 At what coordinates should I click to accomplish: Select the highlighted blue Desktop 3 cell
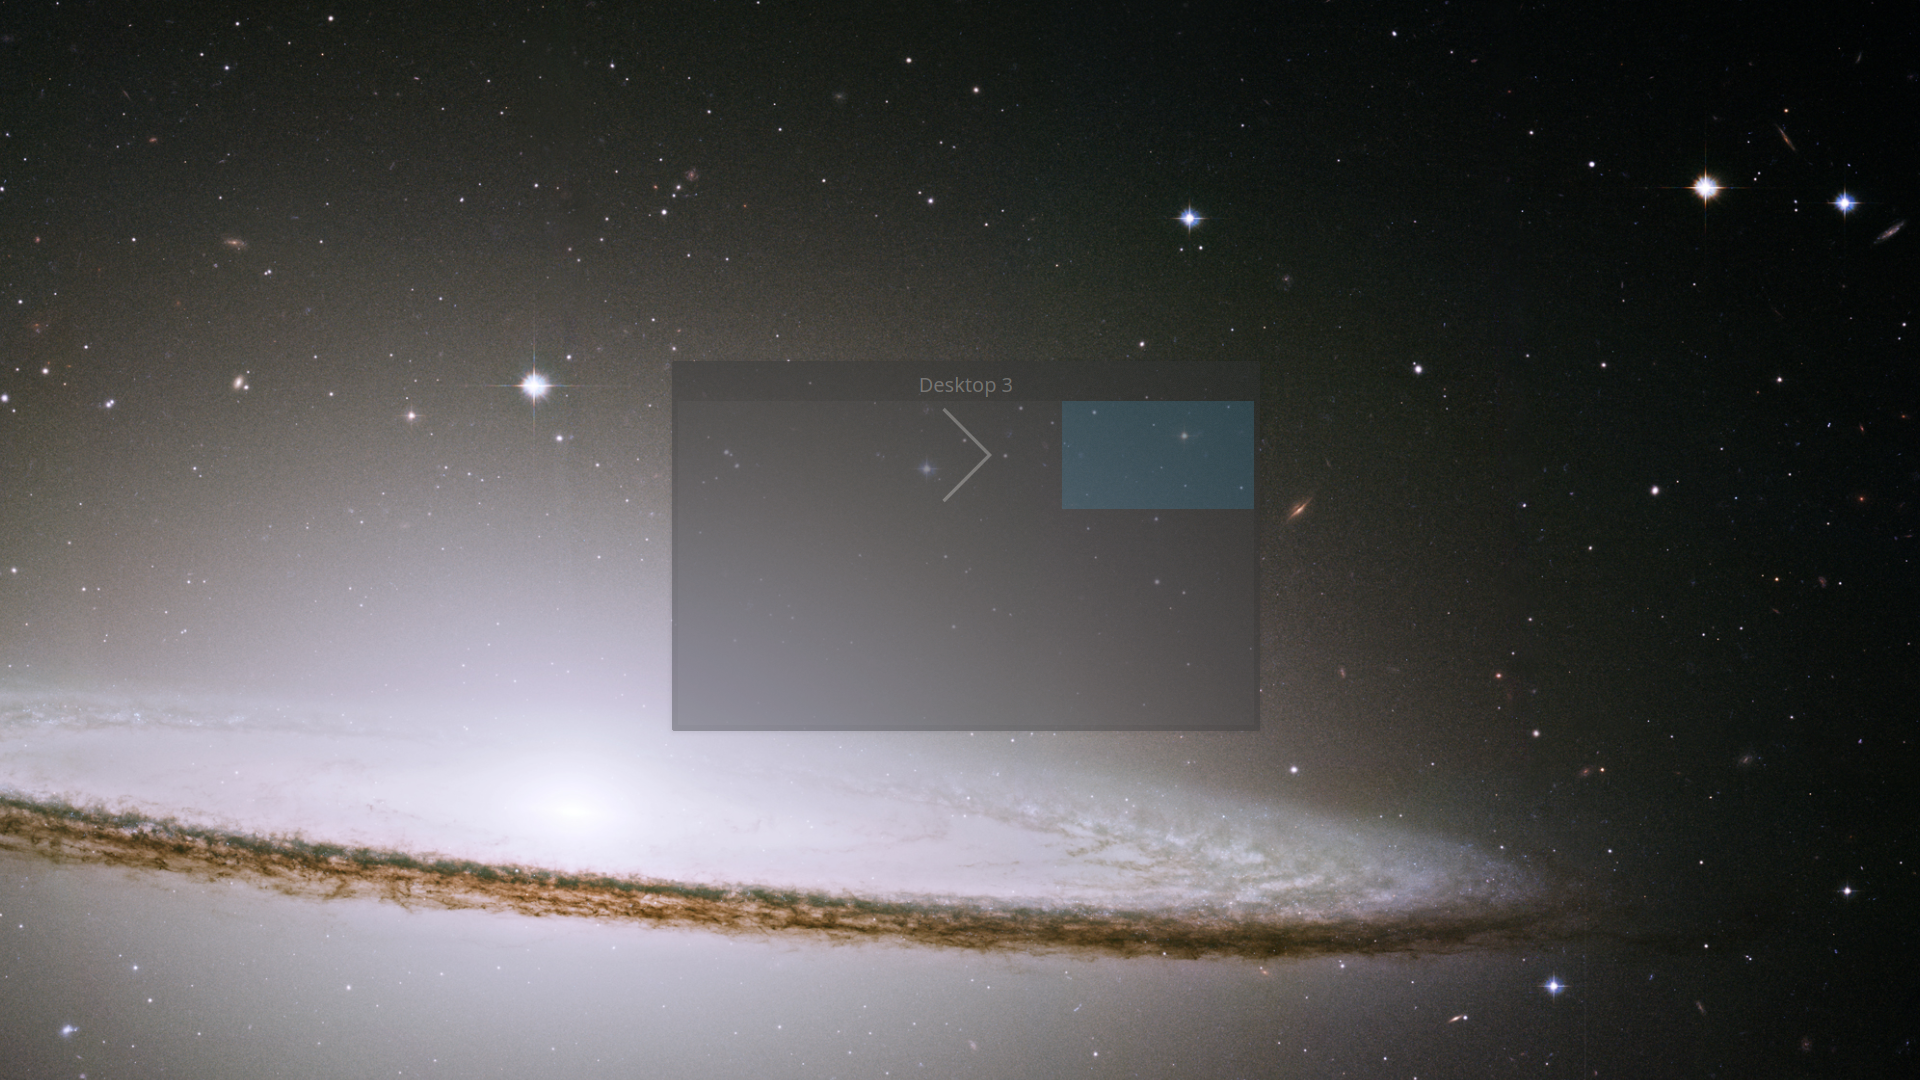[x=1157, y=455]
